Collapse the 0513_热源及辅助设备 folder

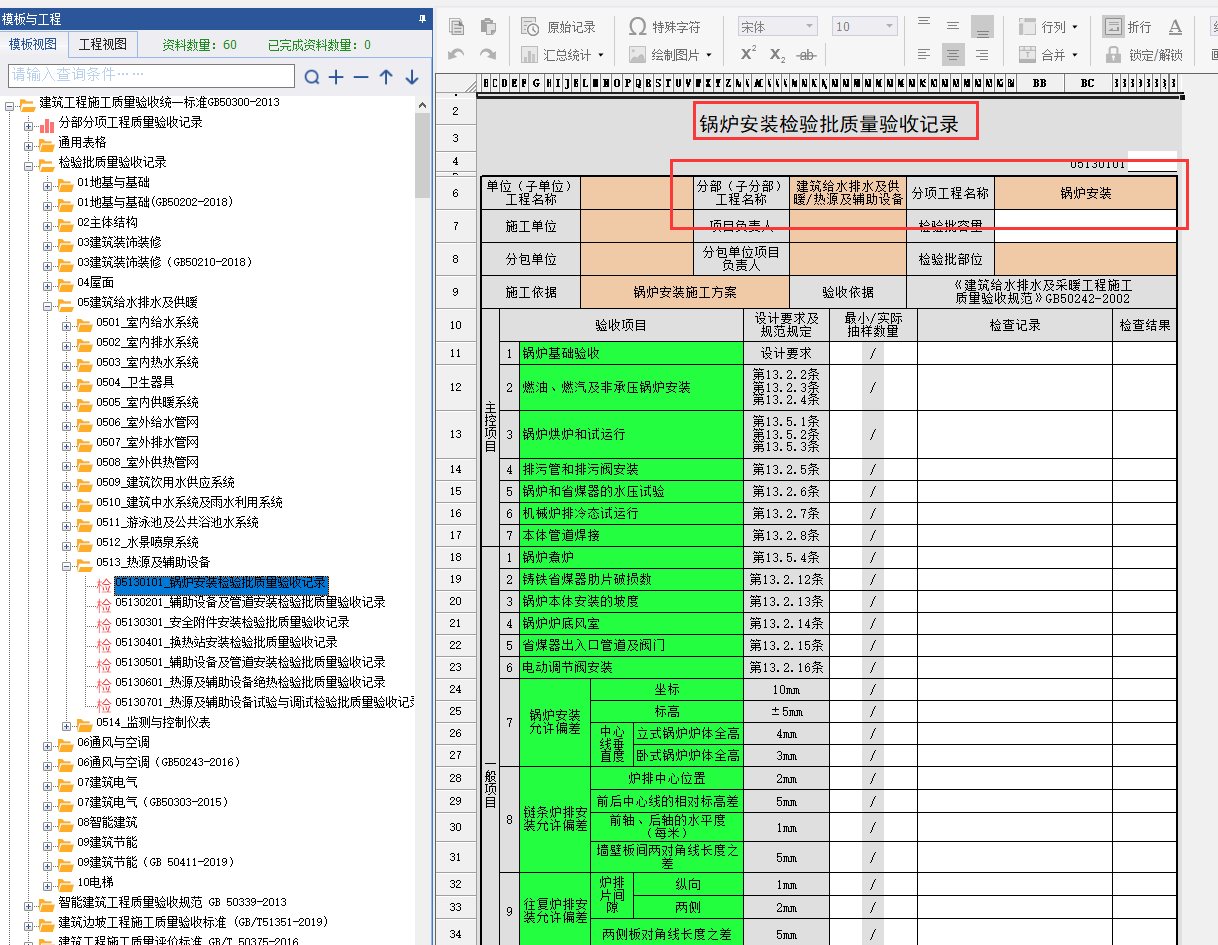pyautogui.click(x=66, y=565)
